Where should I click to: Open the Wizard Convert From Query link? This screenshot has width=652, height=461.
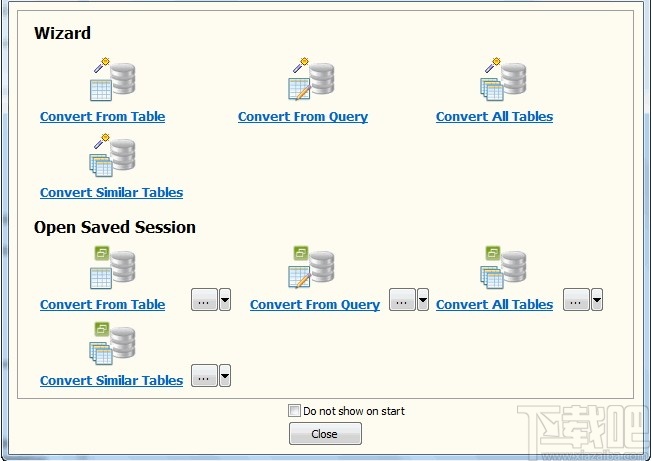click(x=303, y=117)
